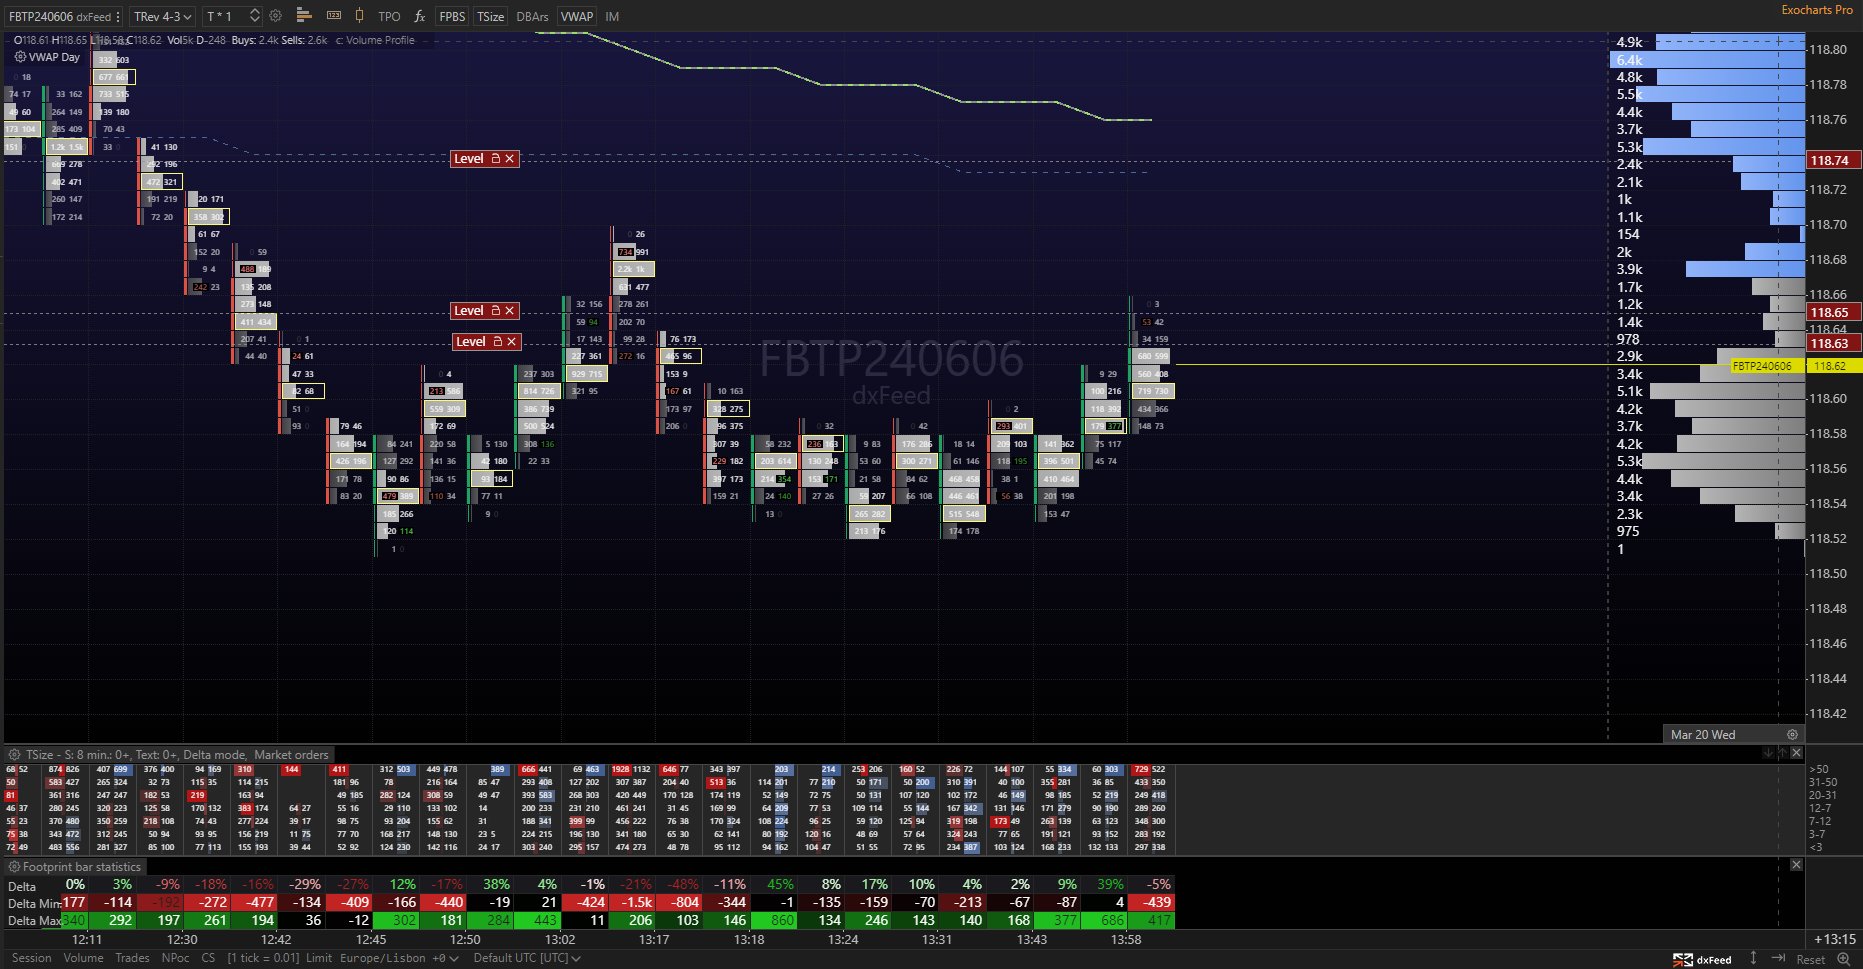Viewport: 1863px width, 969px height.
Task: Click the 'c: Volume Profile' legend text
Action: (x=375, y=40)
